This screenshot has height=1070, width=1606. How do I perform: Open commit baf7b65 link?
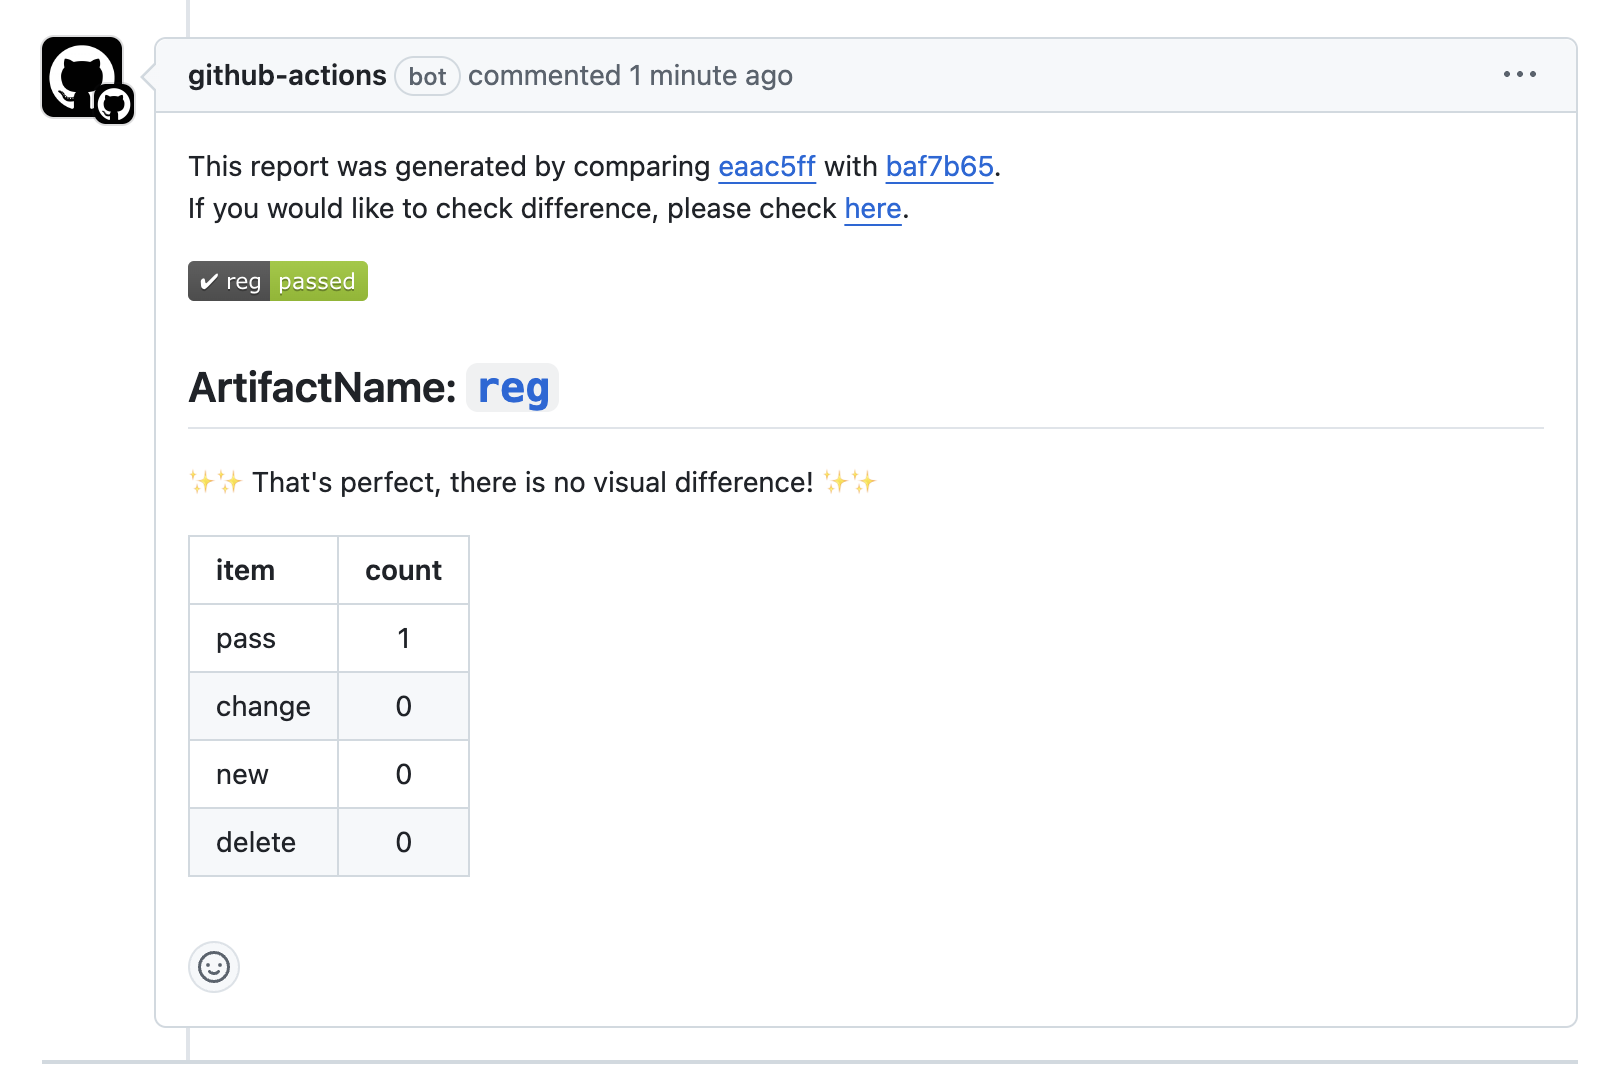[x=940, y=166]
